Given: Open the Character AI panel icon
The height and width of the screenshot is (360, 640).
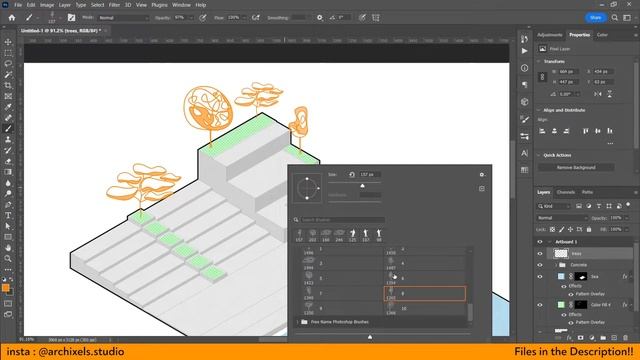Looking at the screenshot, I should [x=524, y=153].
